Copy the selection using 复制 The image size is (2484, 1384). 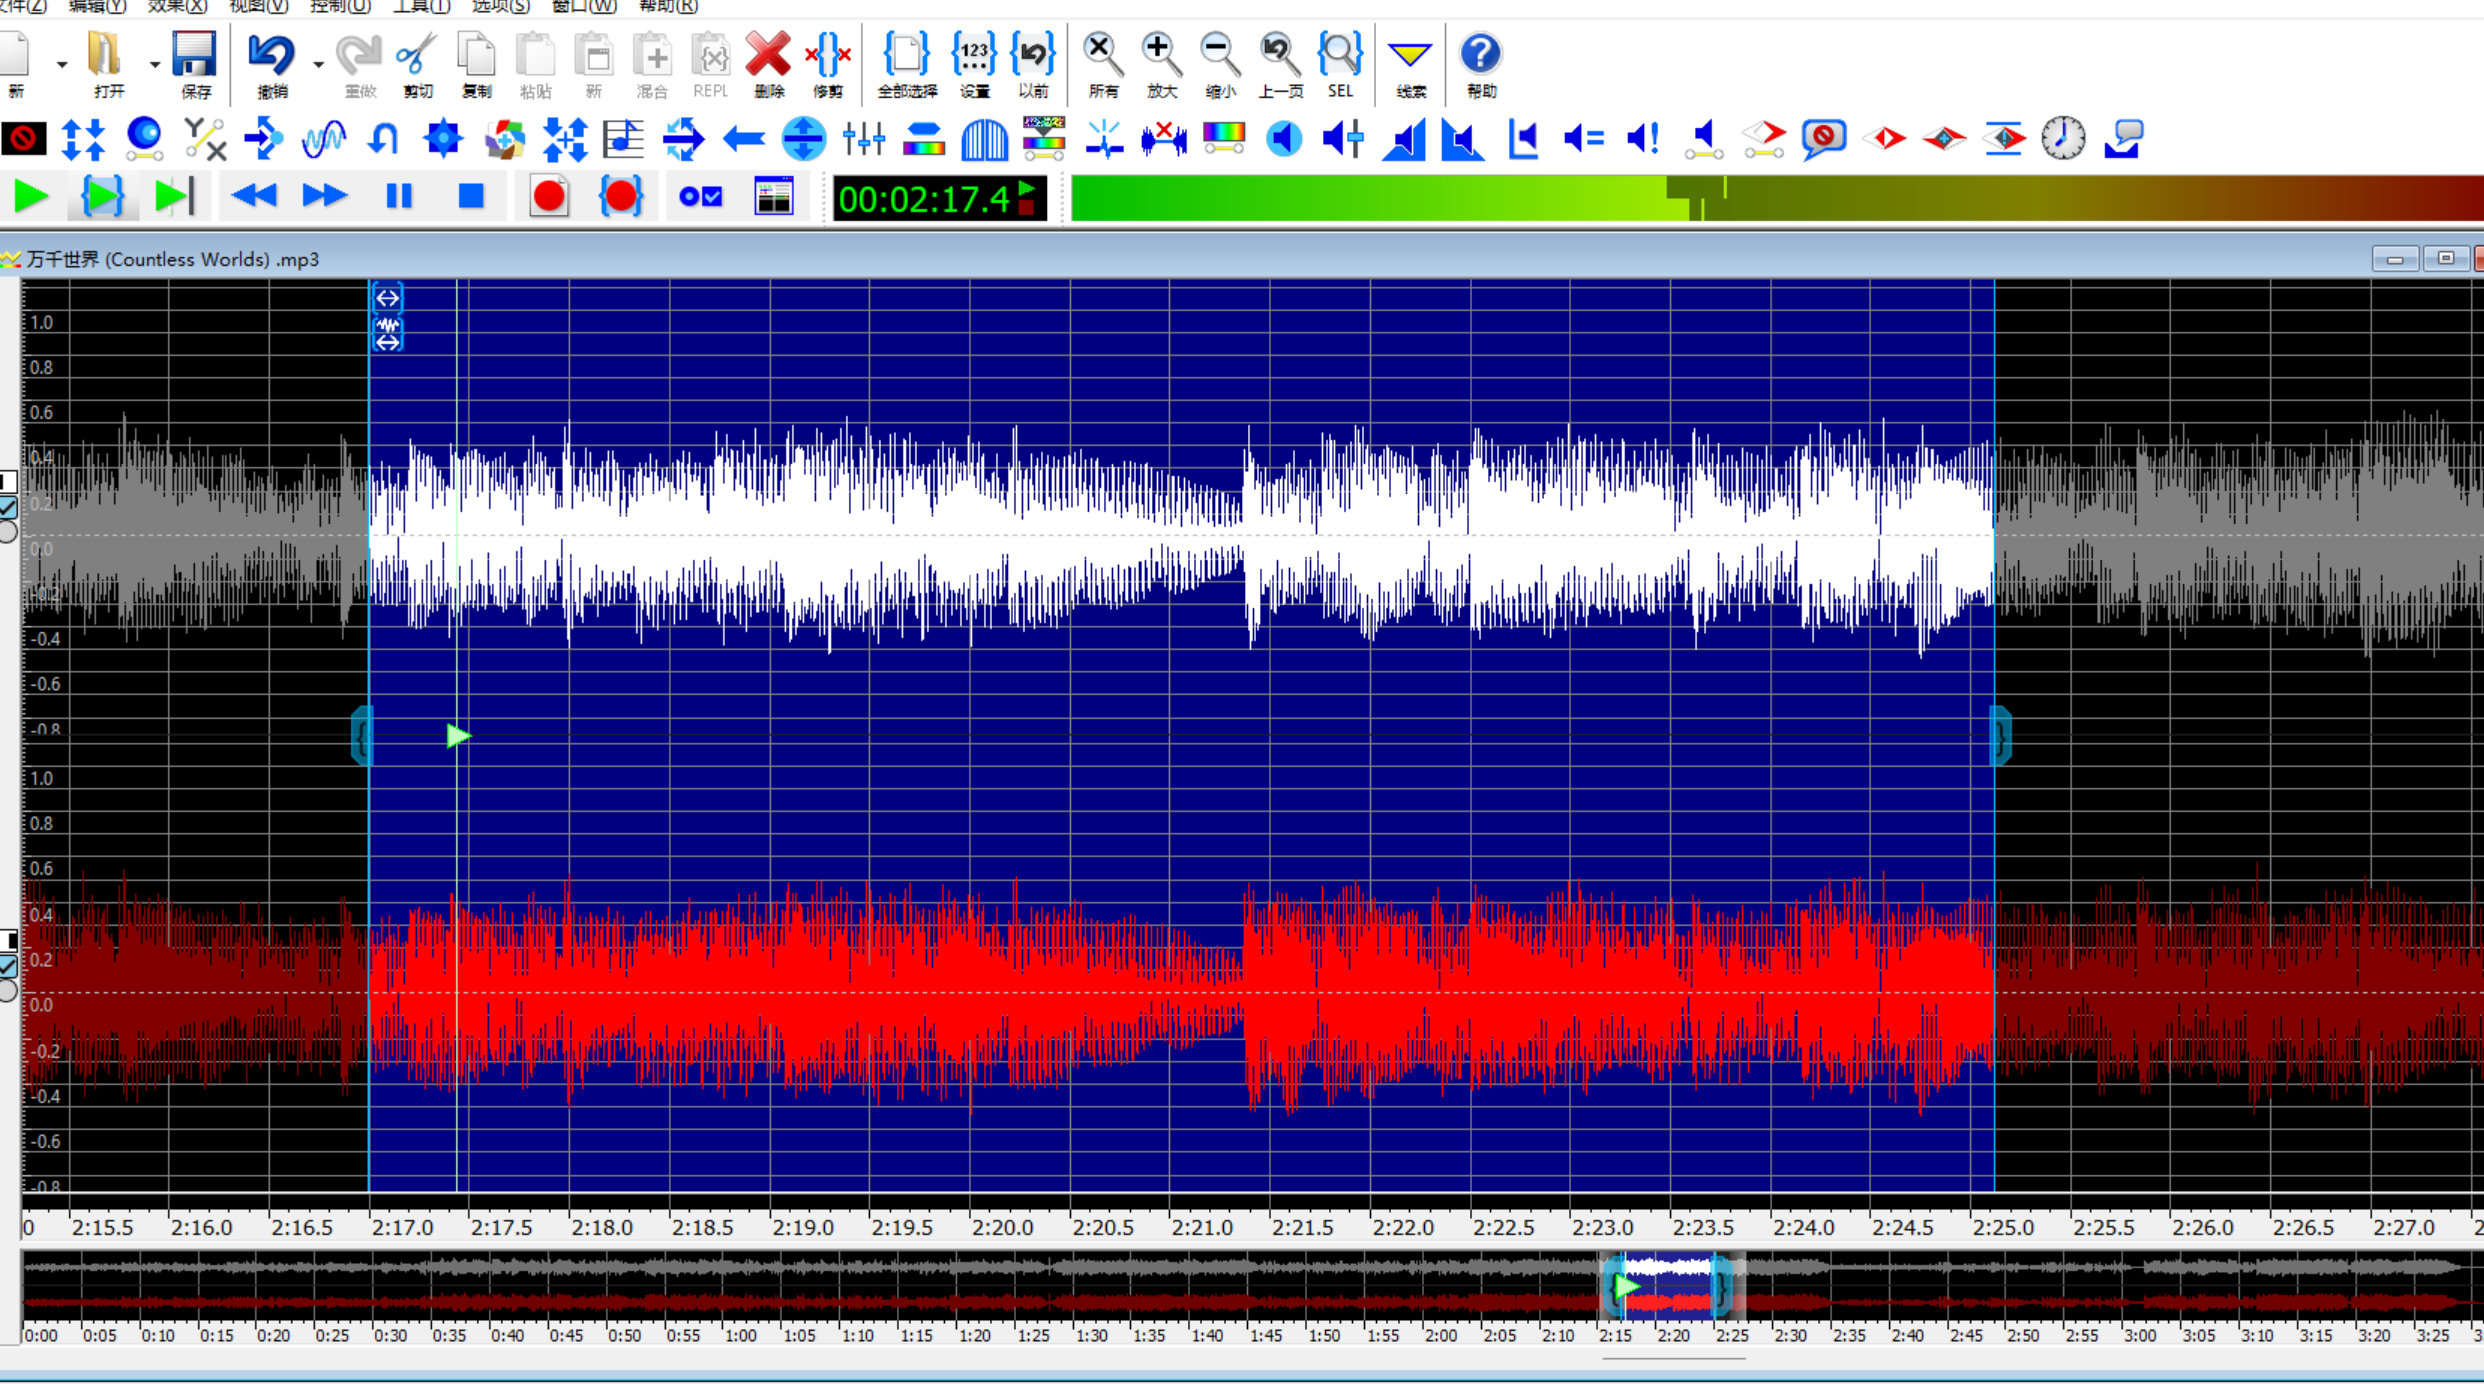click(x=476, y=64)
